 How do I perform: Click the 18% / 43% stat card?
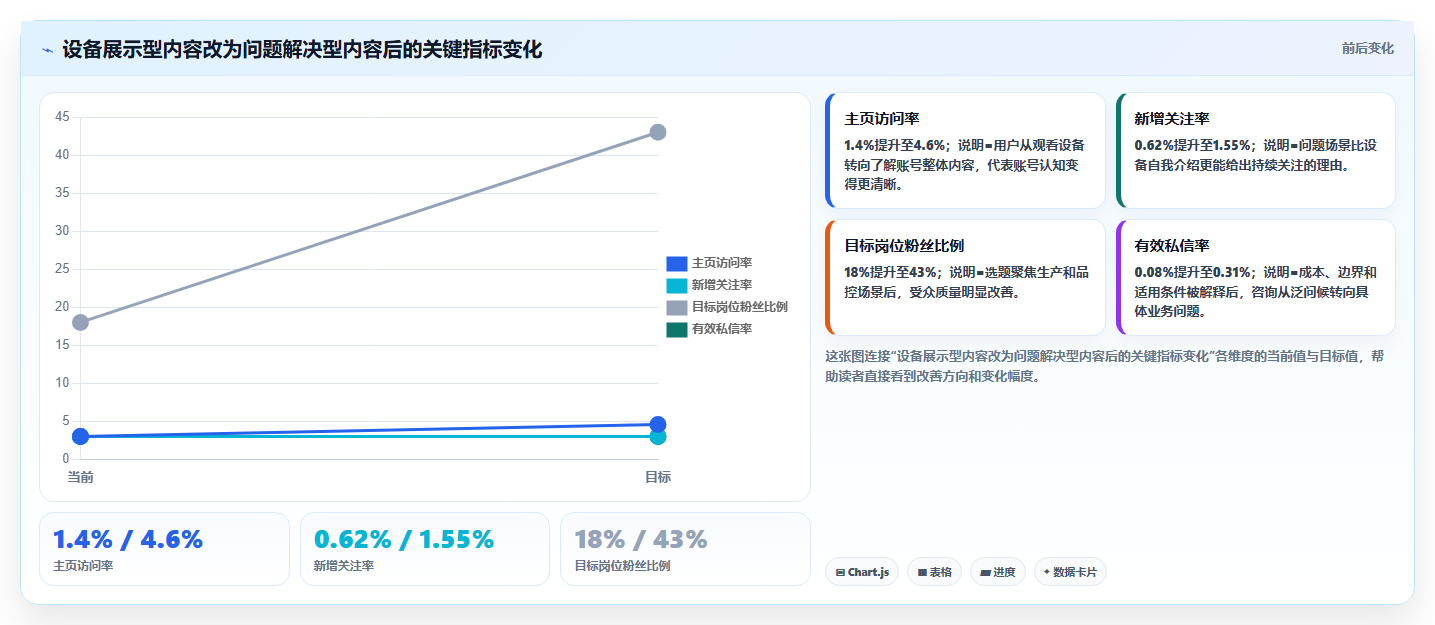click(685, 549)
